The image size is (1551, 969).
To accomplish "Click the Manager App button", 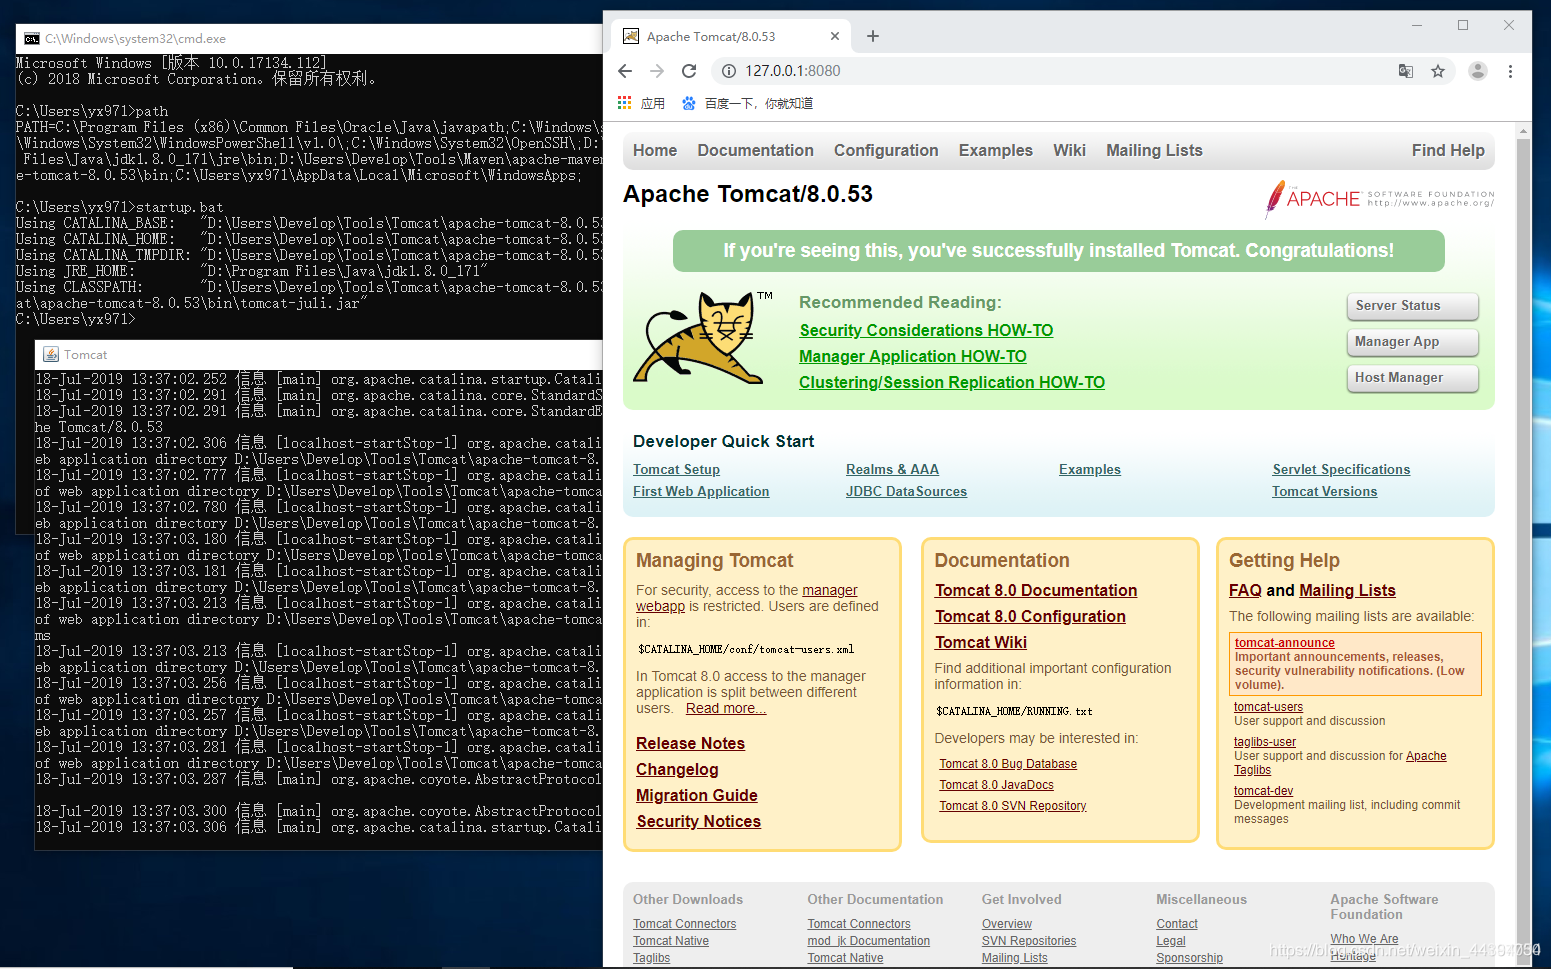I will coord(1412,342).
